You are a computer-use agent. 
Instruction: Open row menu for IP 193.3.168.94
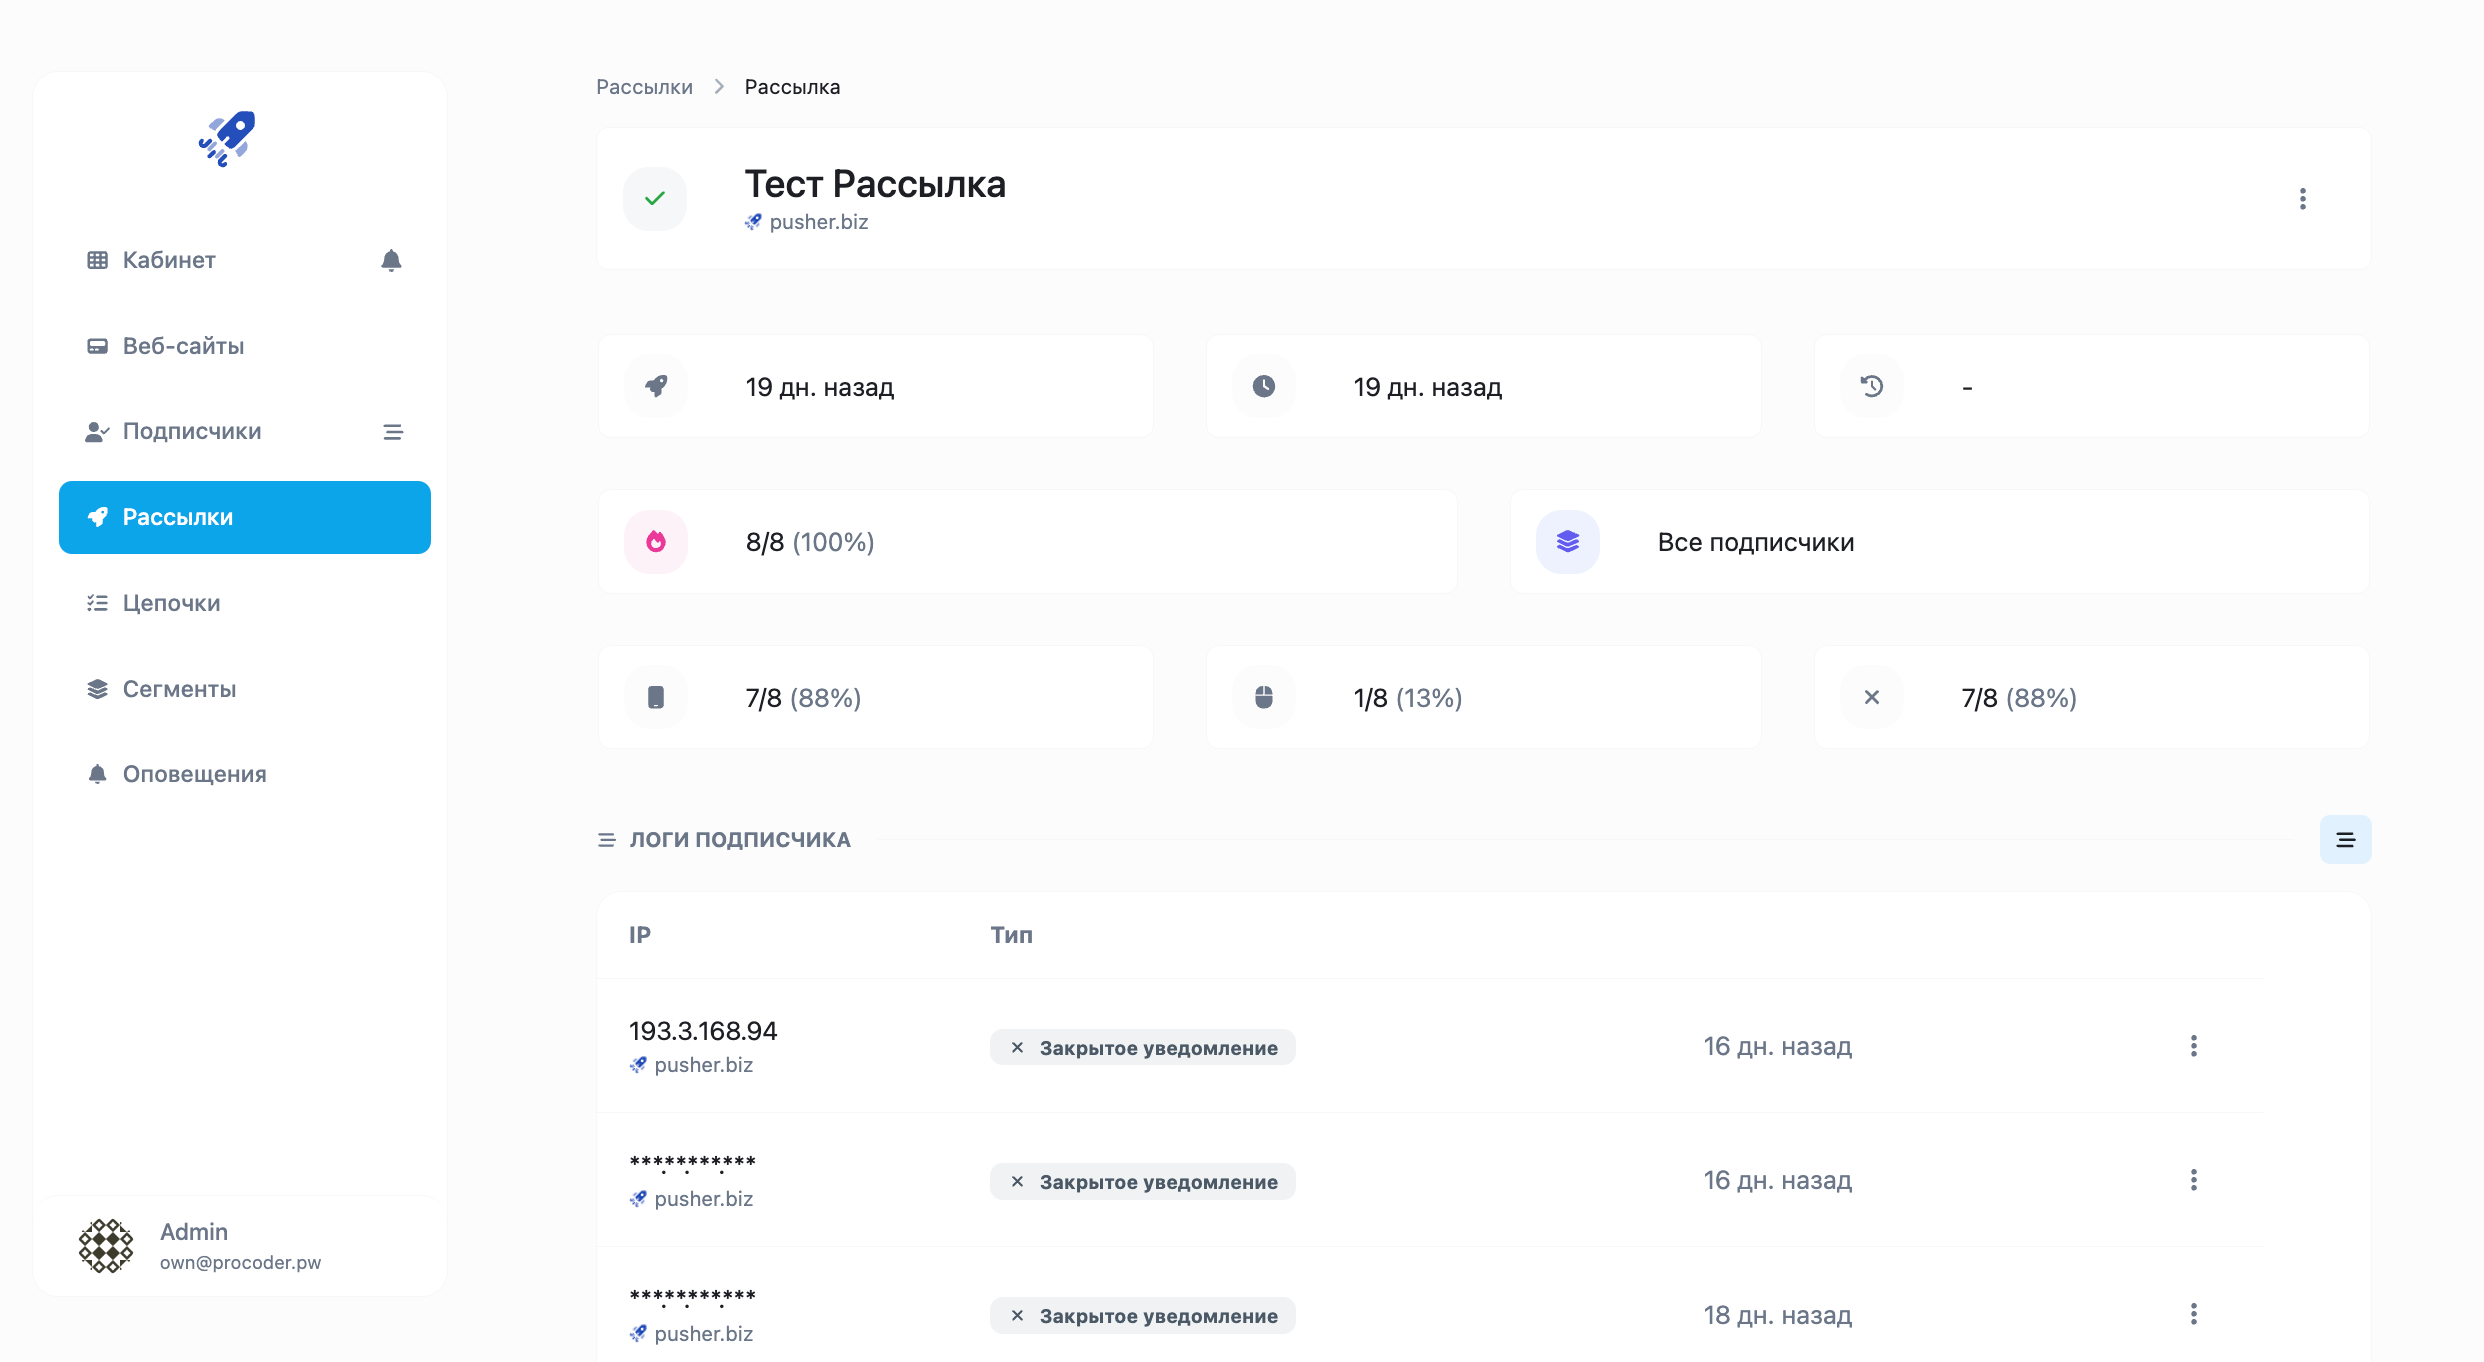(x=2193, y=1046)
